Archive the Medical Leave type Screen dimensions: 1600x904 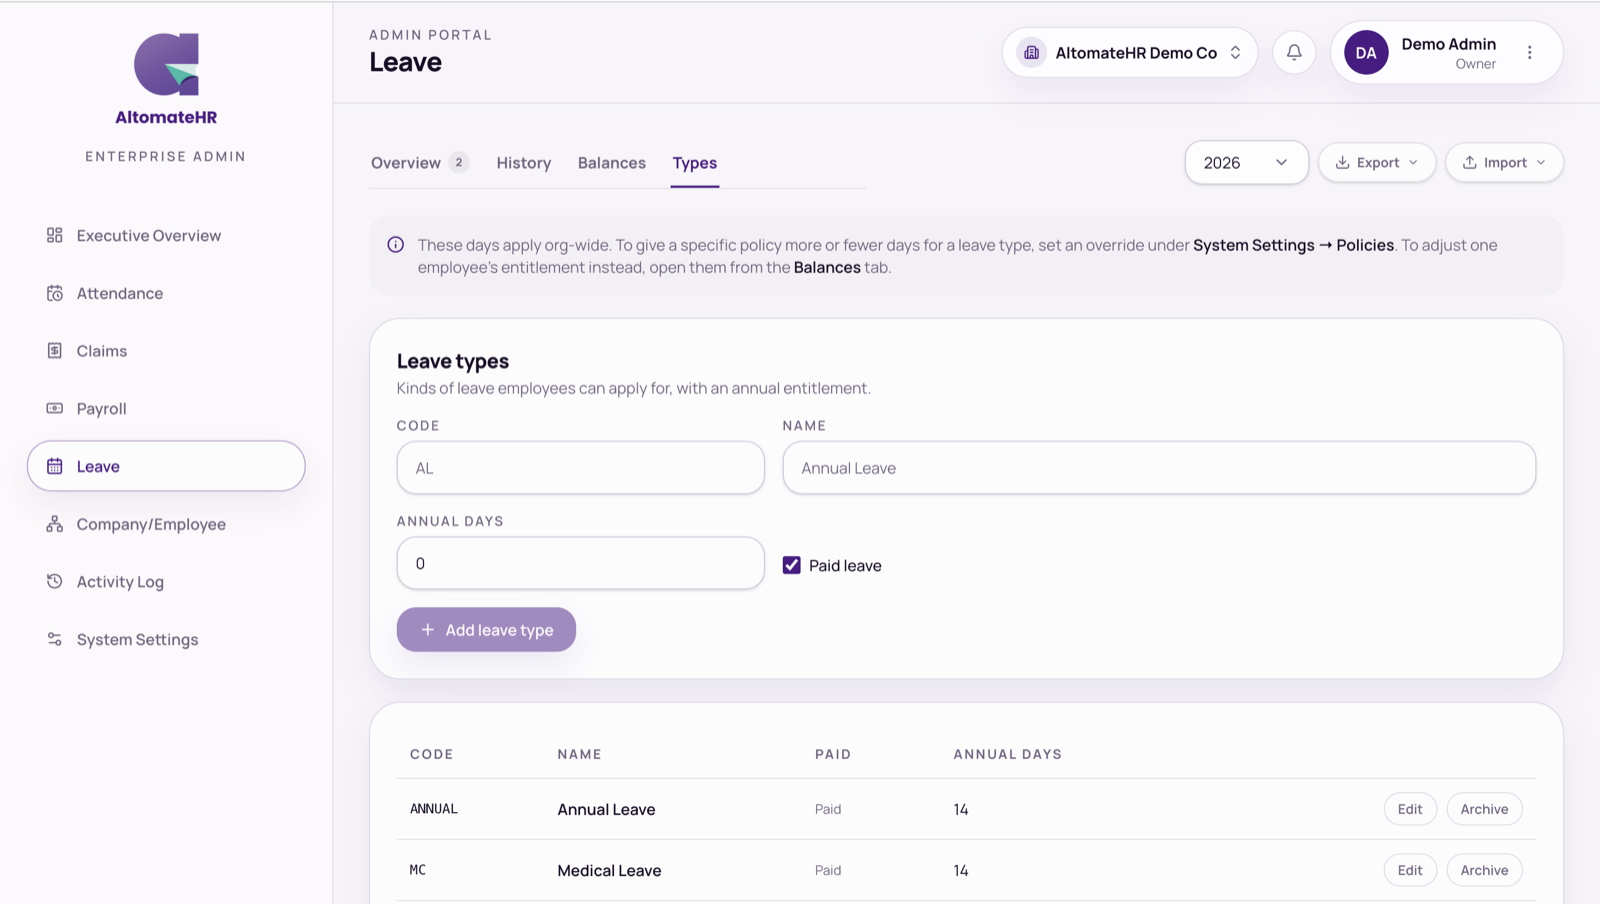[1484, 870]
